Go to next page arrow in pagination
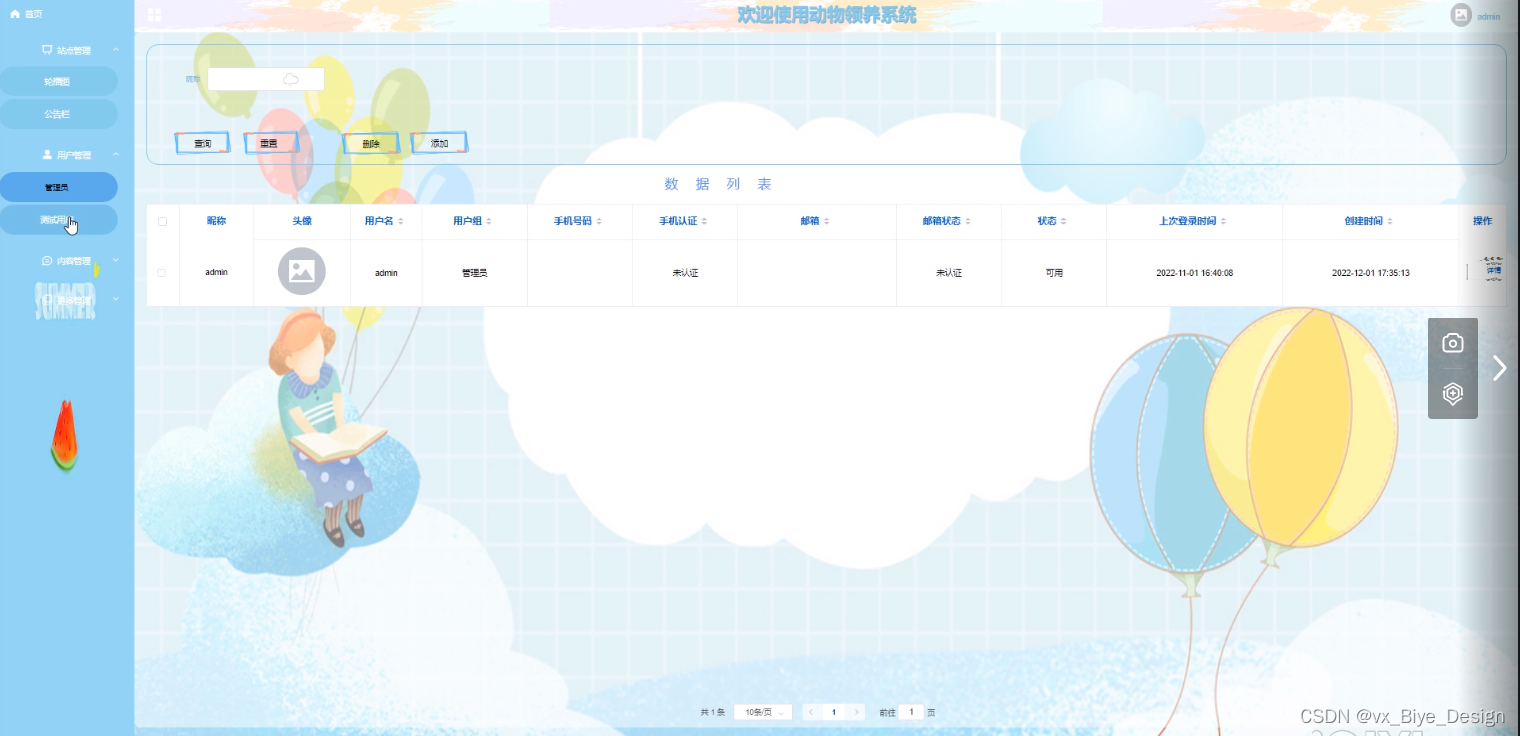 pyautogui.click(x=857, y=713)
